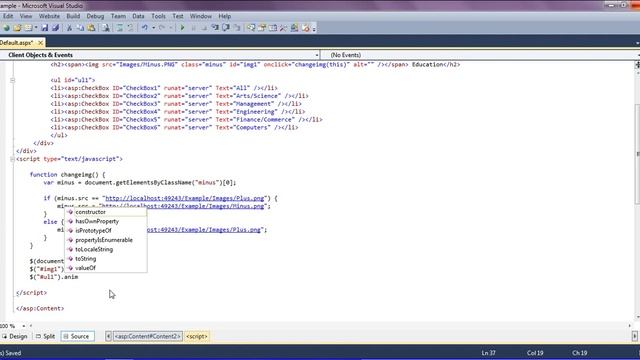Click the Save floppy disk icon
Image resolution: width=640 pixels, height=360 pixels.
[x=44, y=28]
